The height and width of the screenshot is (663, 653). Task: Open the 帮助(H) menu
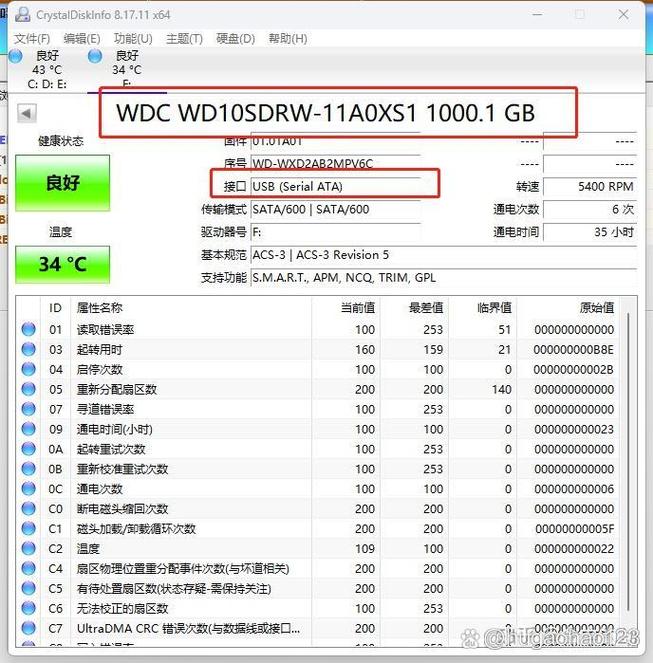tap(288, 39)
